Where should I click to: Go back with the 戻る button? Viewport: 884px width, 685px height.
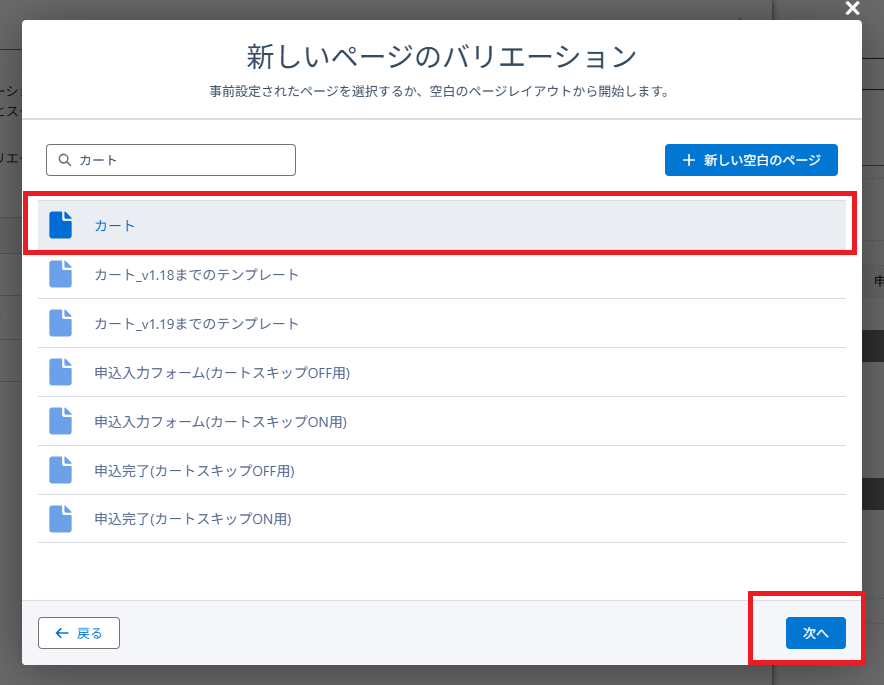point(79,633)
